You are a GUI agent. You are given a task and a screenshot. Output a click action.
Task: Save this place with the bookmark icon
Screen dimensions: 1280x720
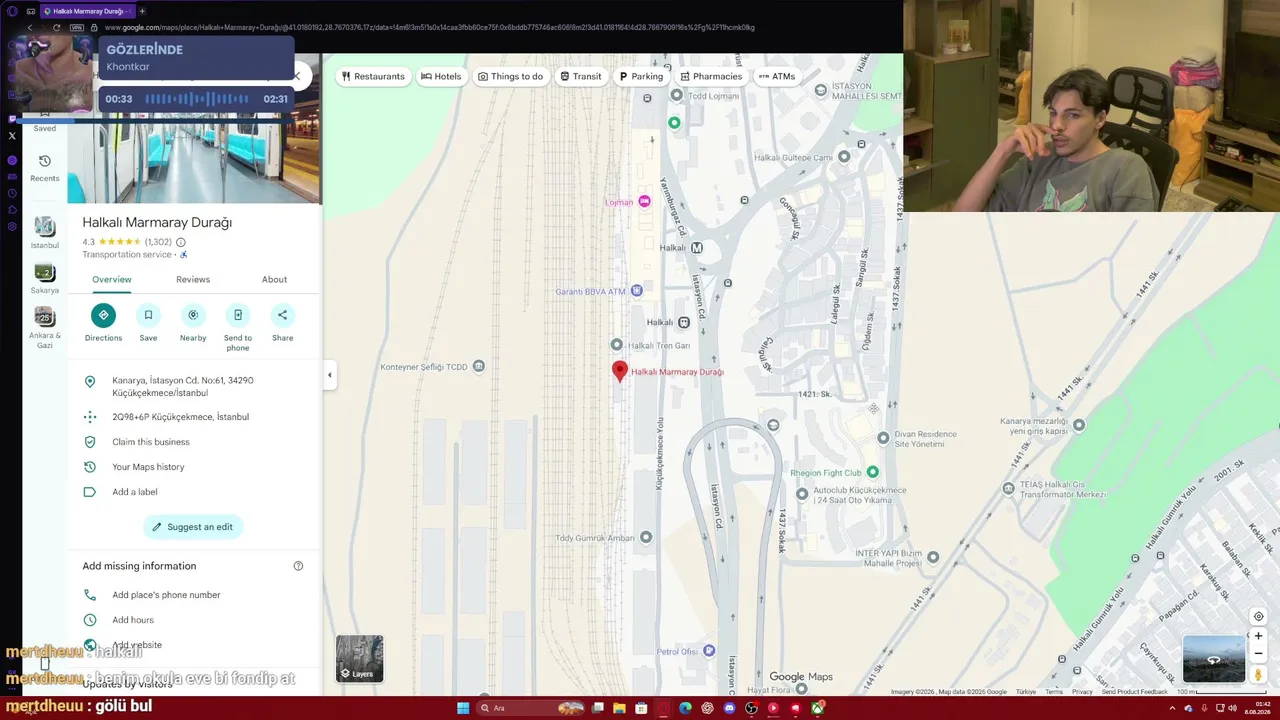click(x=148, y=316)
